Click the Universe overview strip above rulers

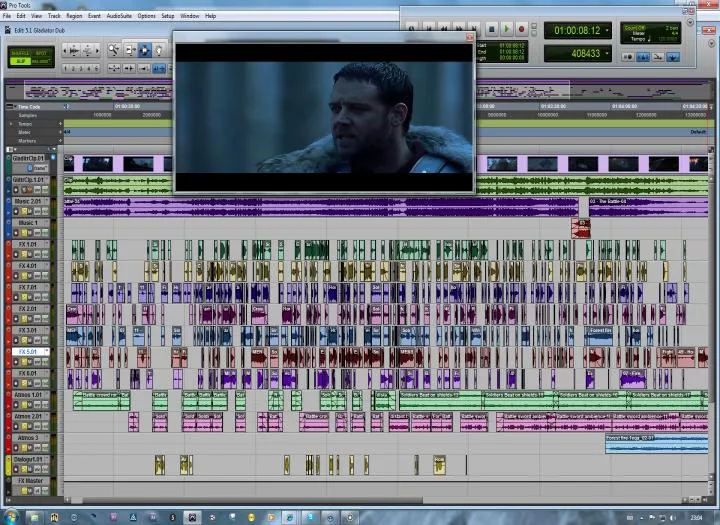click(x=358, y=90)
